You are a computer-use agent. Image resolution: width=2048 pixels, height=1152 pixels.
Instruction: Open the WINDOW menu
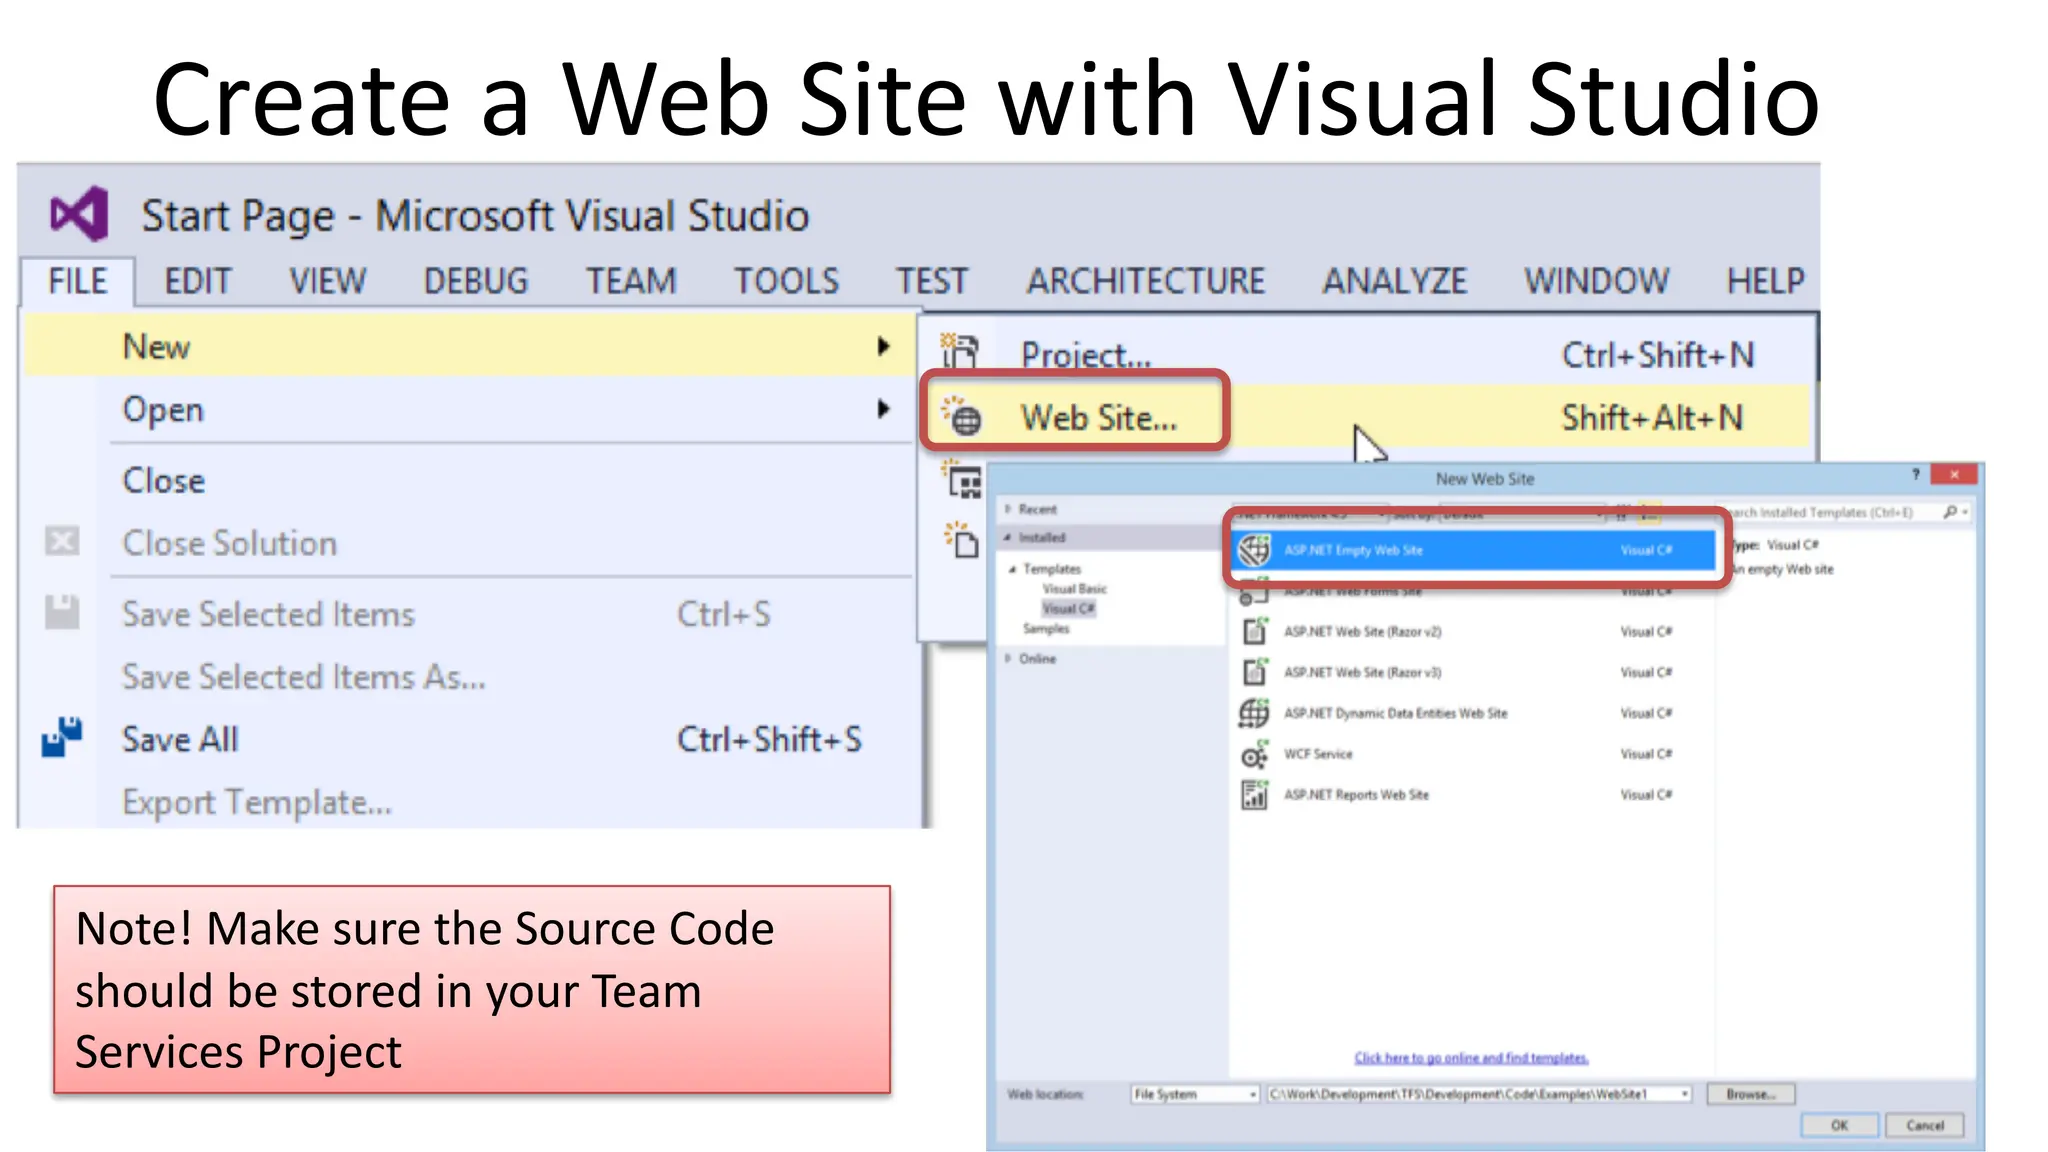[x=1597, y=281]
